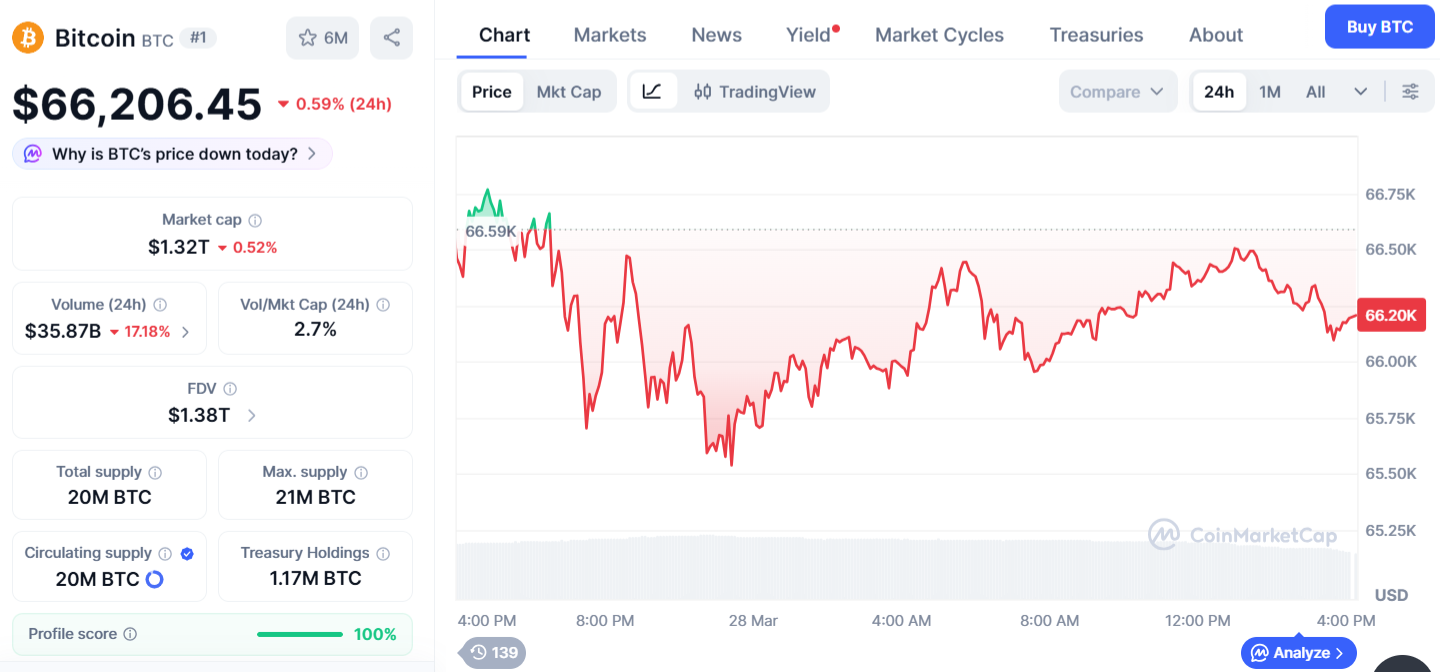
Task: Open the history clock icon showing 139
Action: pyautogui.click(x=491, y=652)
